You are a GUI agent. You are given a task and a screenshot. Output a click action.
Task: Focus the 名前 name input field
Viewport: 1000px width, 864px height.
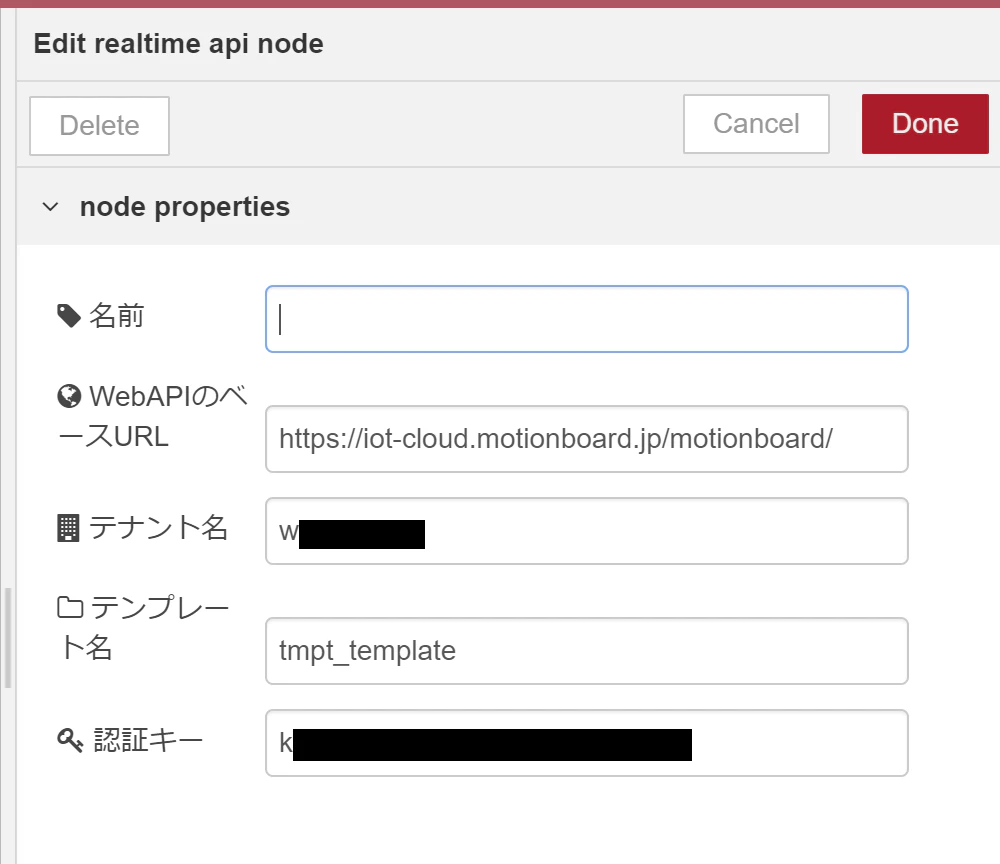point(587,319)
